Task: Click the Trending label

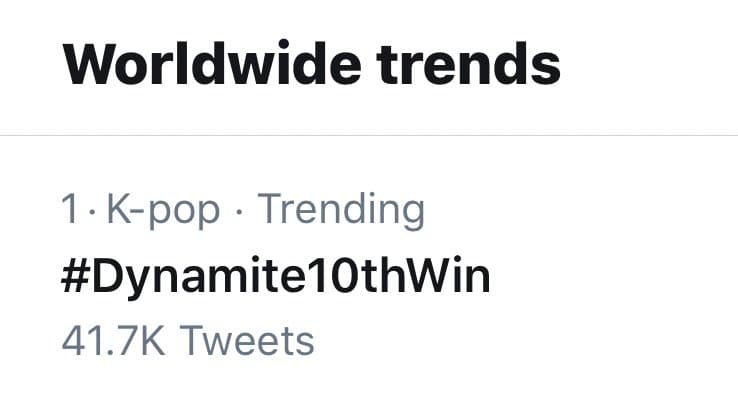Action: coord(341,210)
